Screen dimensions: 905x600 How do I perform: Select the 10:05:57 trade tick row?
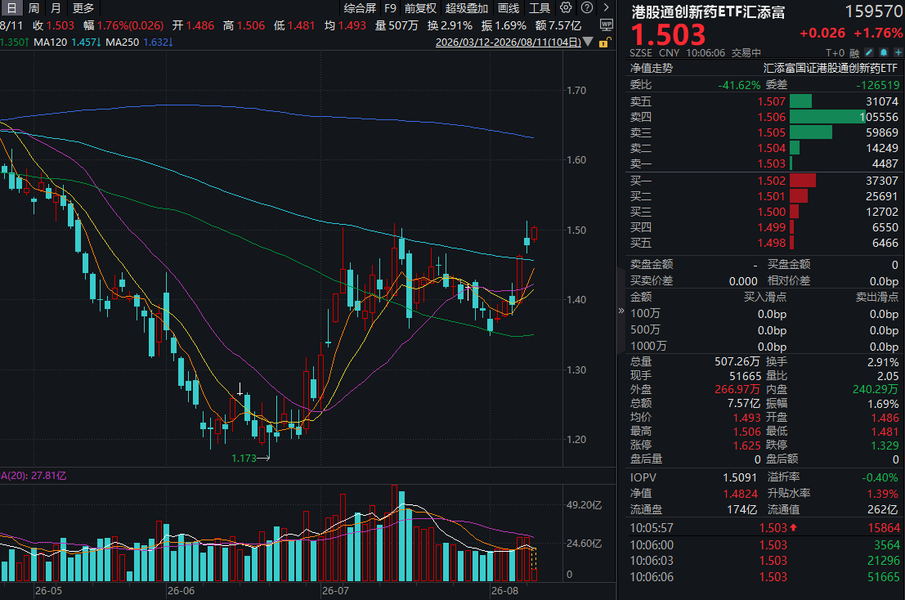765,528
